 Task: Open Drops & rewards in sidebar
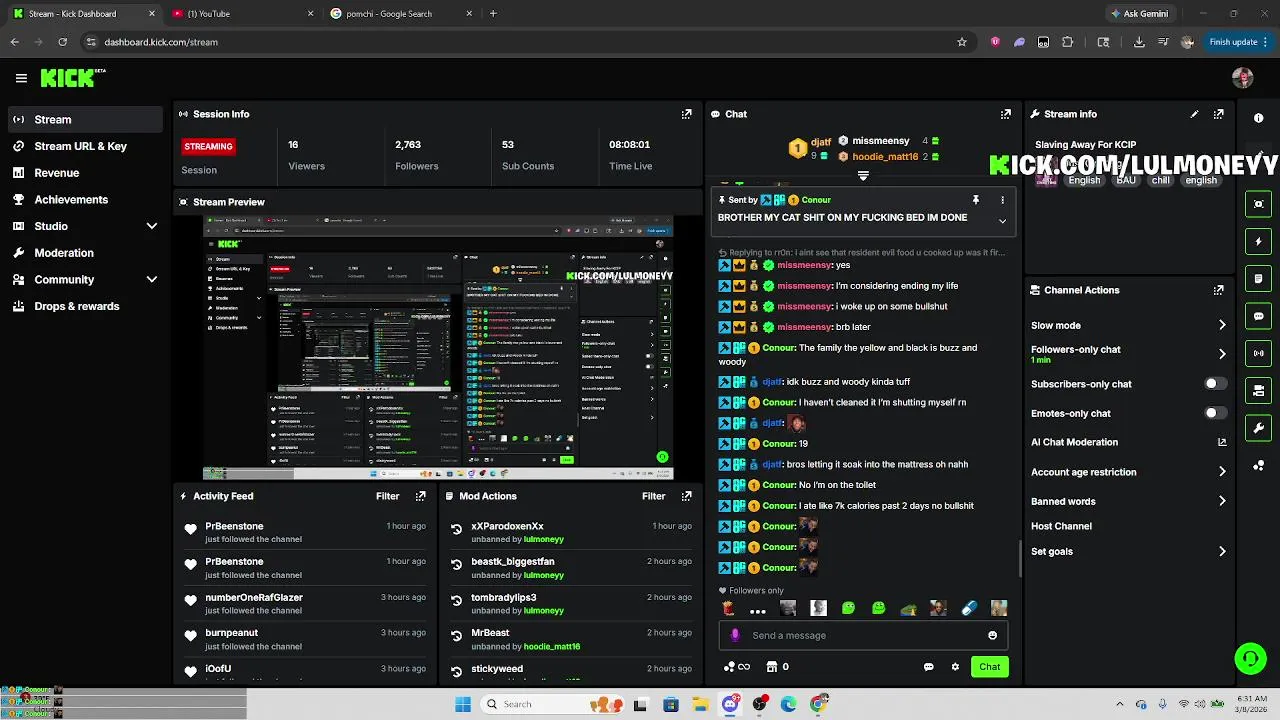[85, 306]
